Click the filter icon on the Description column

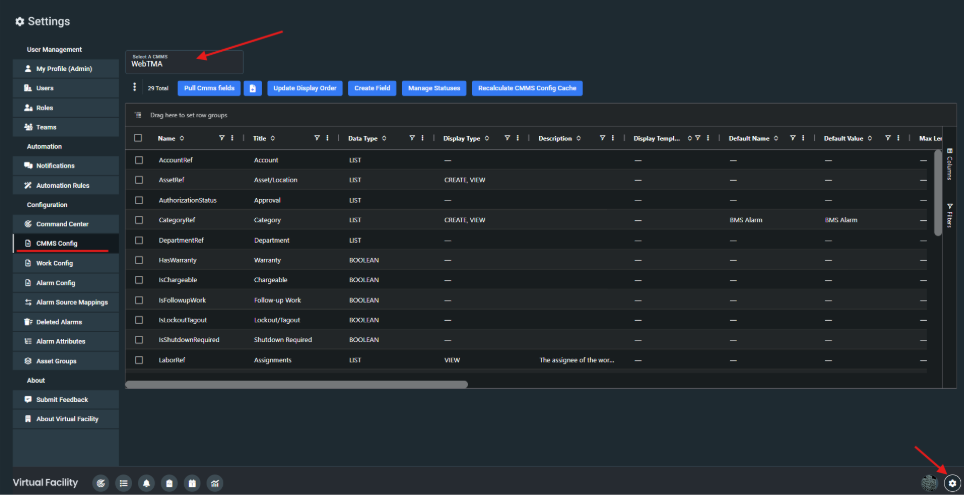pos(602,138)
